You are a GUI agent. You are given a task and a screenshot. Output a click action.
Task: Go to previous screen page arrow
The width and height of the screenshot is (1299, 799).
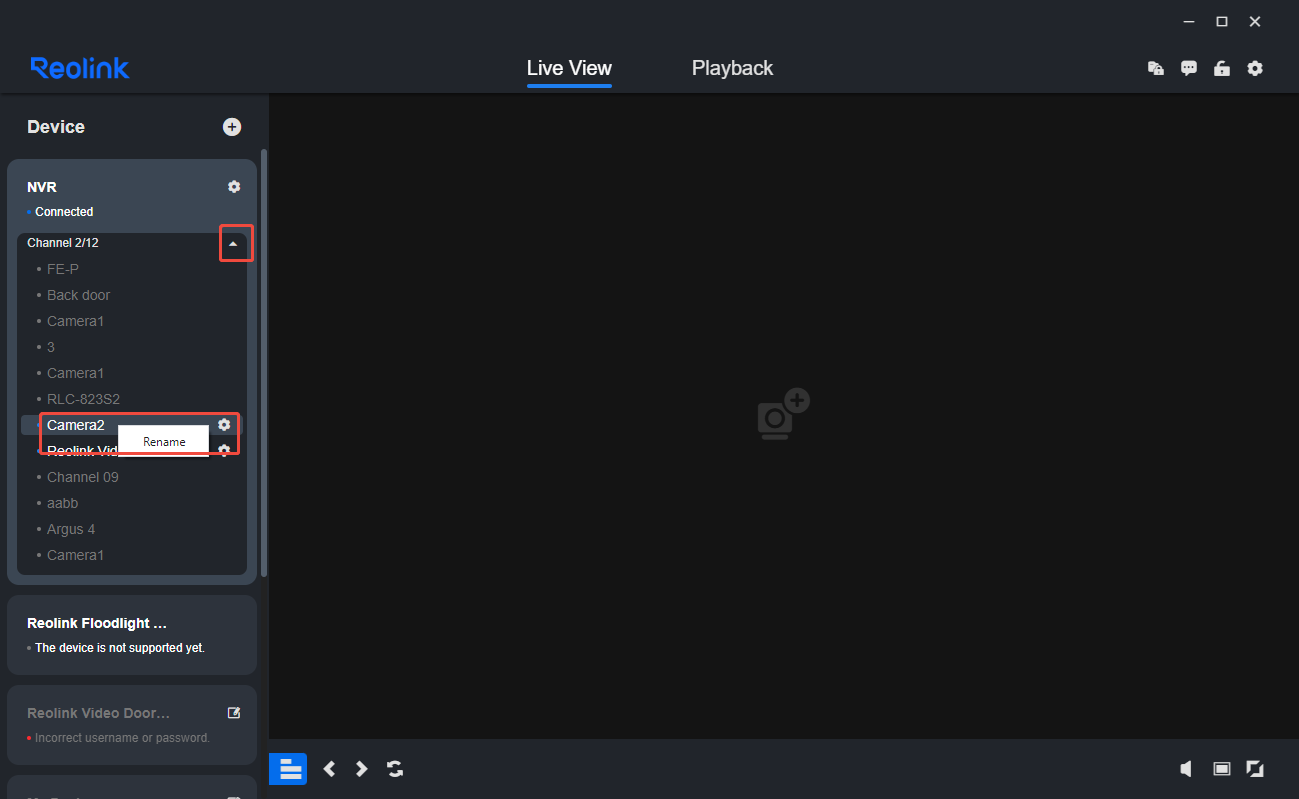(329, 769)
